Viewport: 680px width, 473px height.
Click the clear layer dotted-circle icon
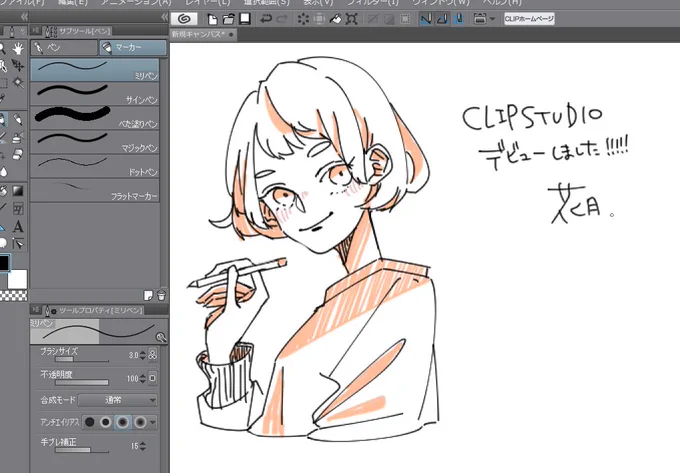point(303,19)
